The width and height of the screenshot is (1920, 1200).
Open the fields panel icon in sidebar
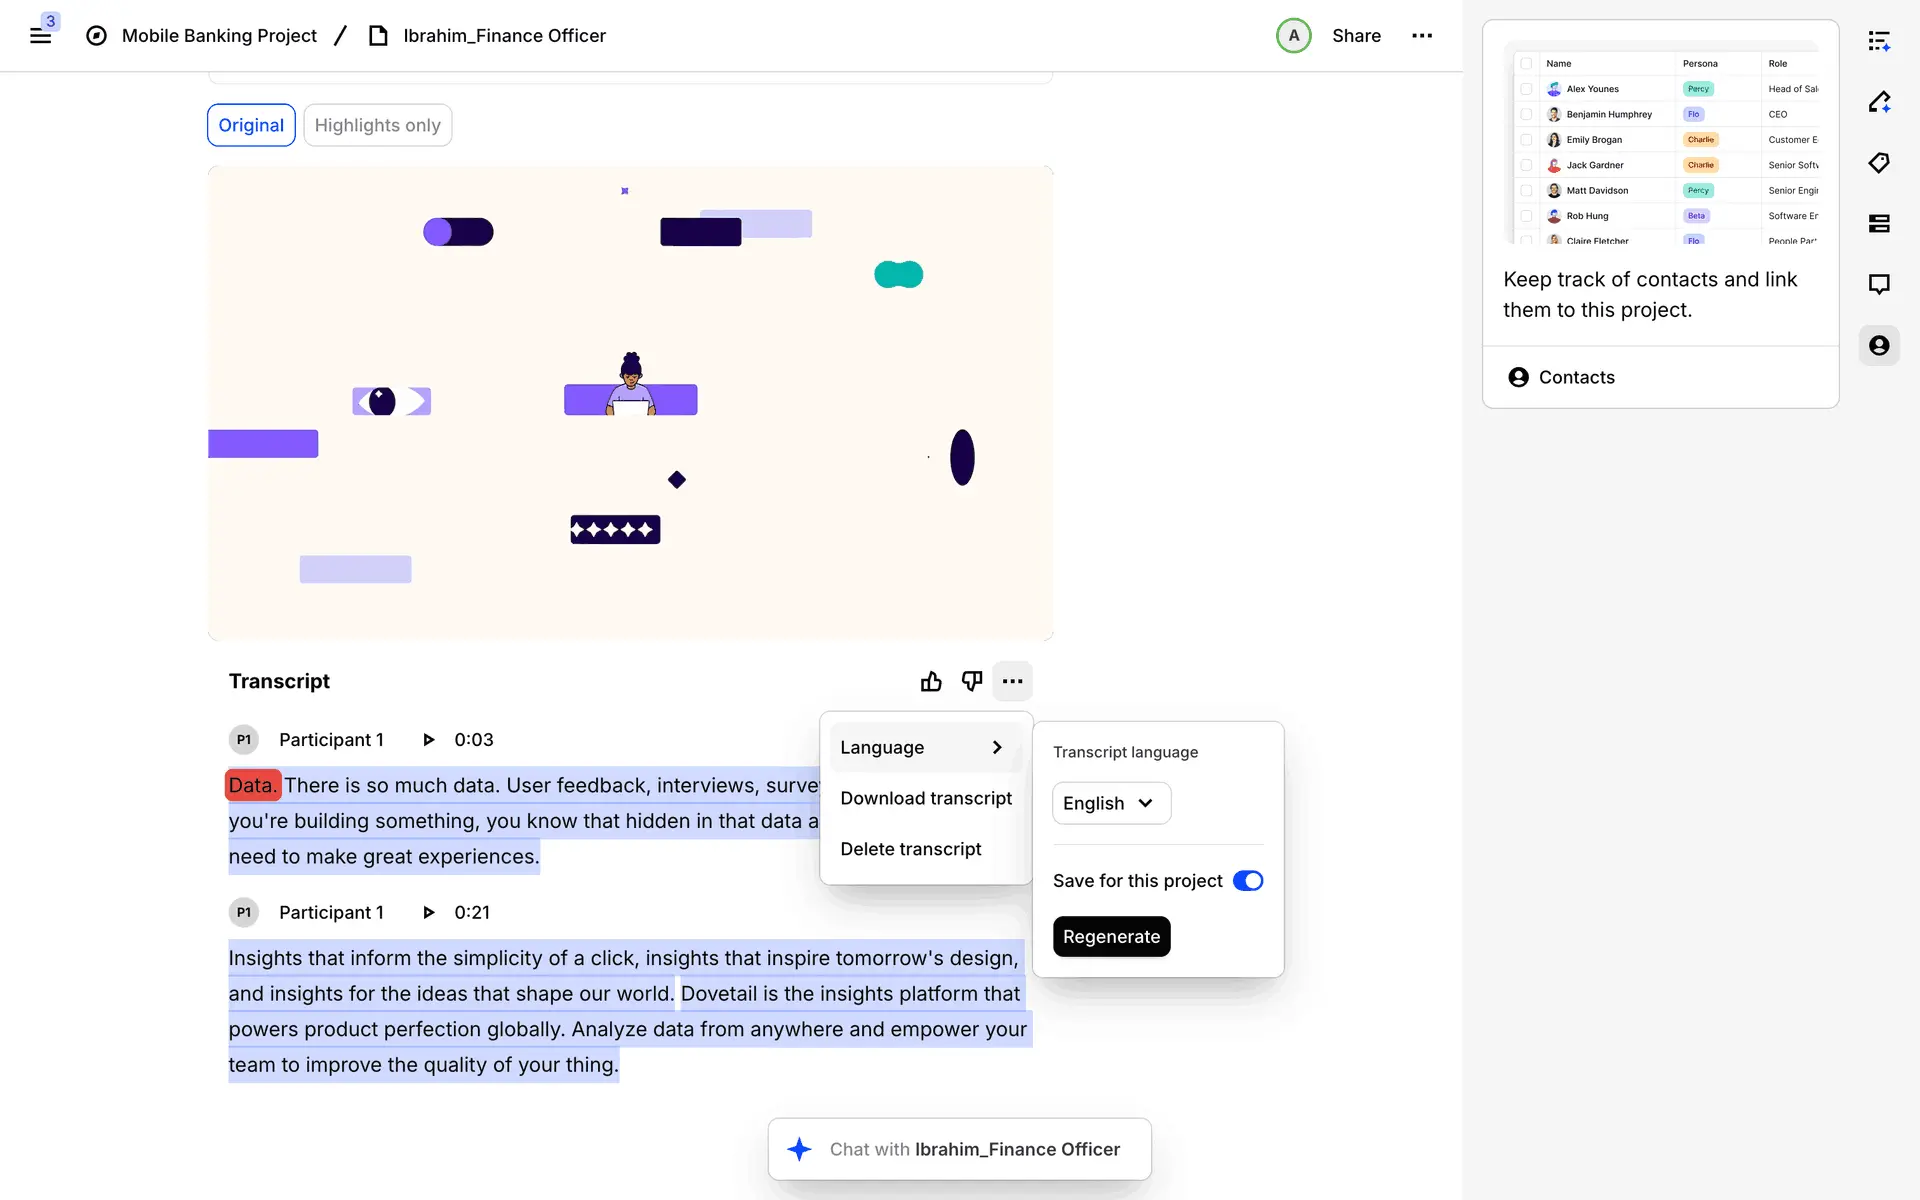coord(1879,224)
